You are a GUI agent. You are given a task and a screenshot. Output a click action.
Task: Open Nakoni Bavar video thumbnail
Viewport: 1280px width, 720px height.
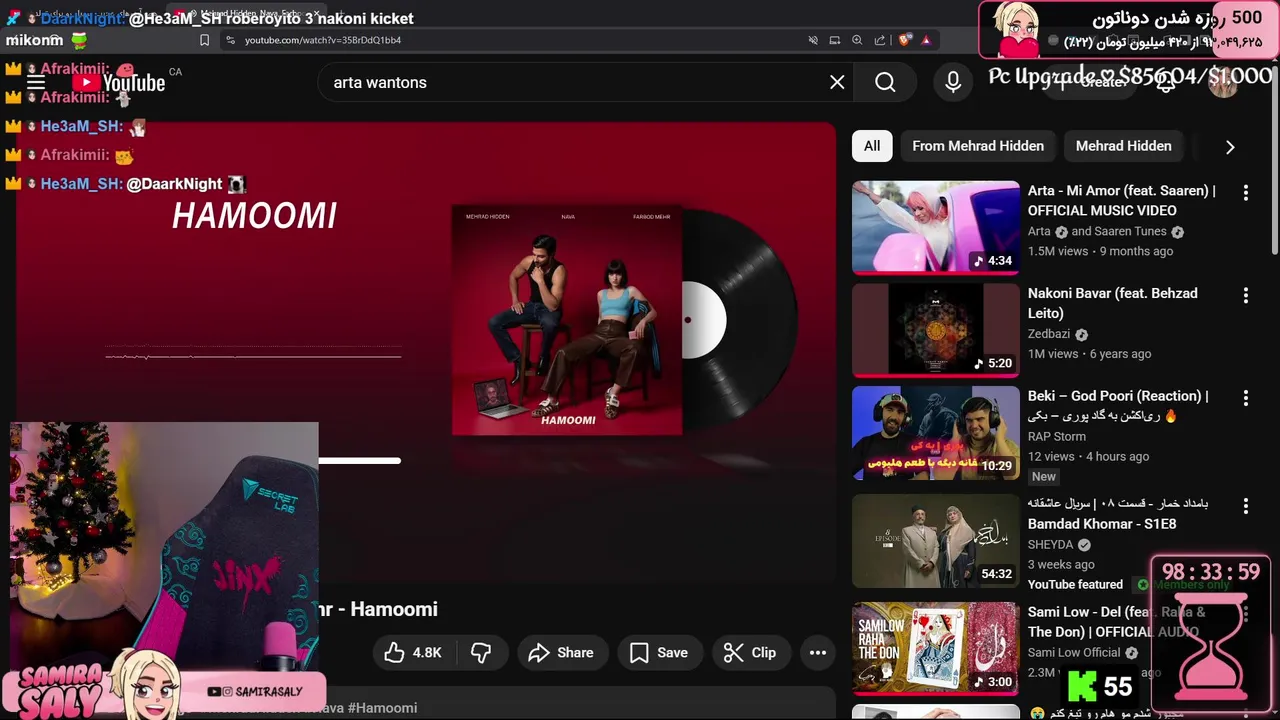tap(936, 330)
